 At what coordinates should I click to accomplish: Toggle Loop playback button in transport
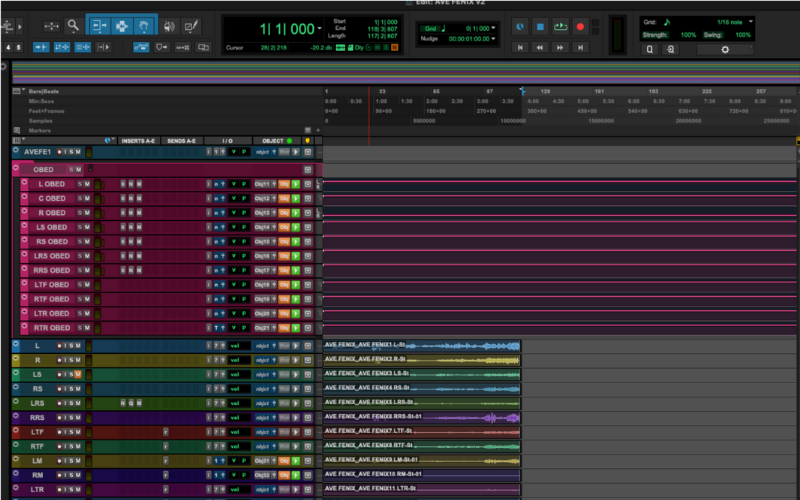tap(560, 26)
